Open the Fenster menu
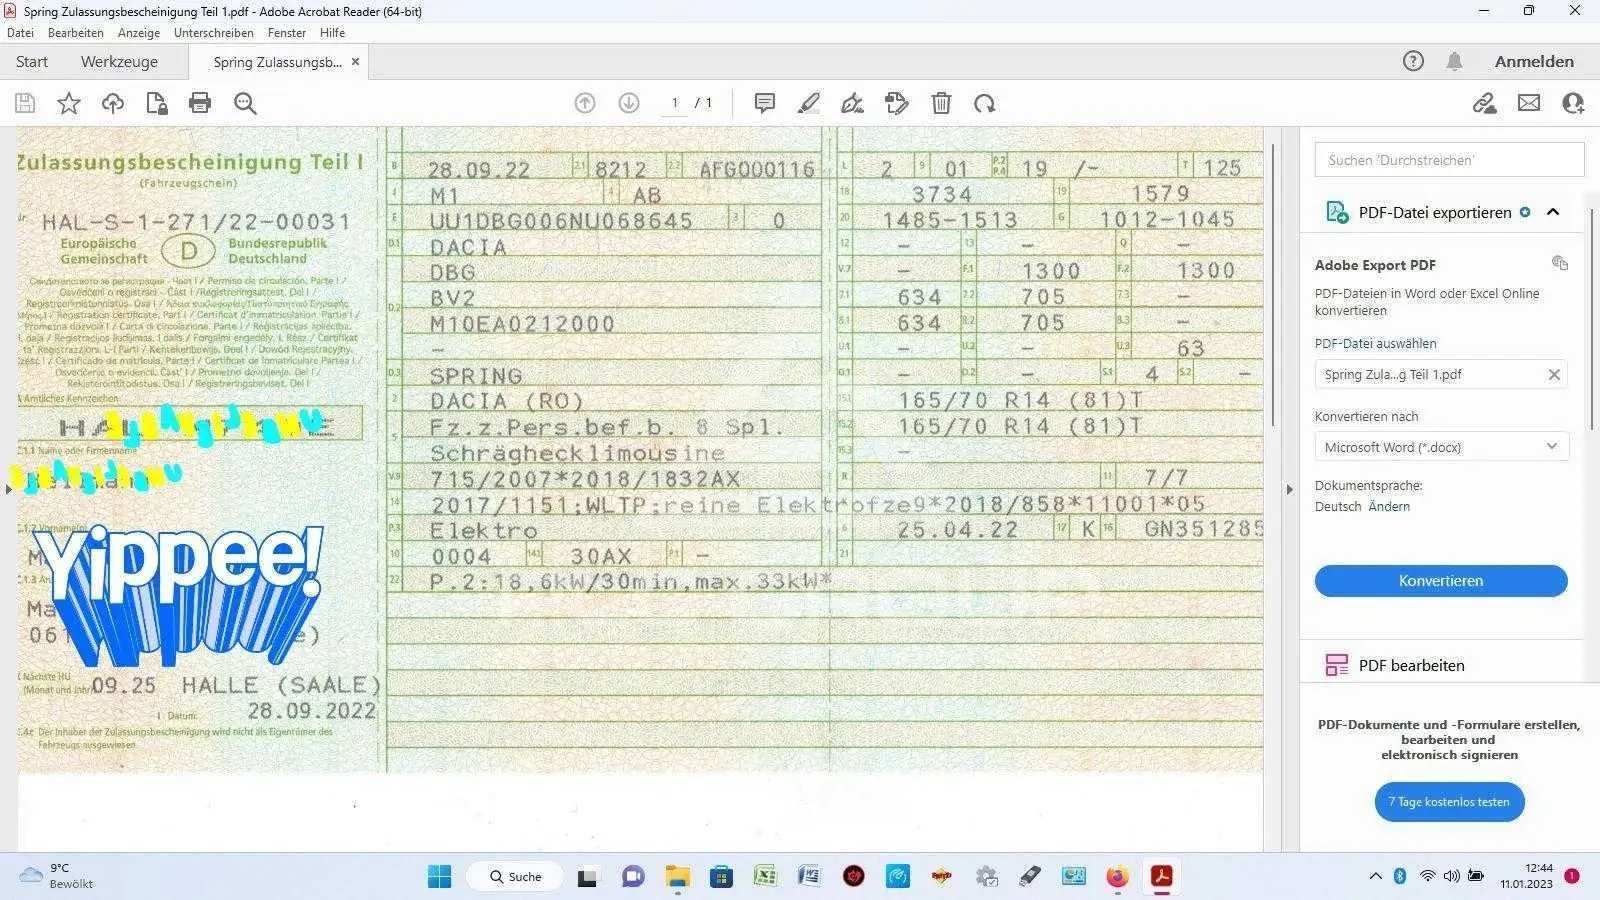 [287, 33]
